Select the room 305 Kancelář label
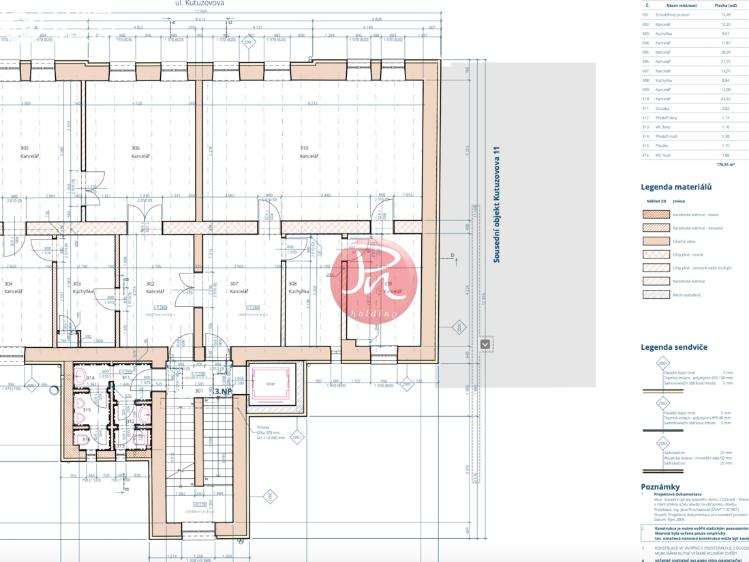The width and height of the screenshot is (749, 562). coord(25,152)
